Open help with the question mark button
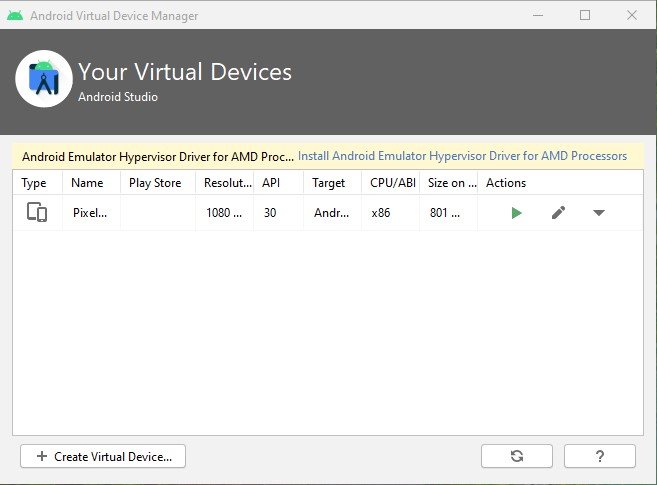The image size is (657, 485). click(x=600, y=456)
